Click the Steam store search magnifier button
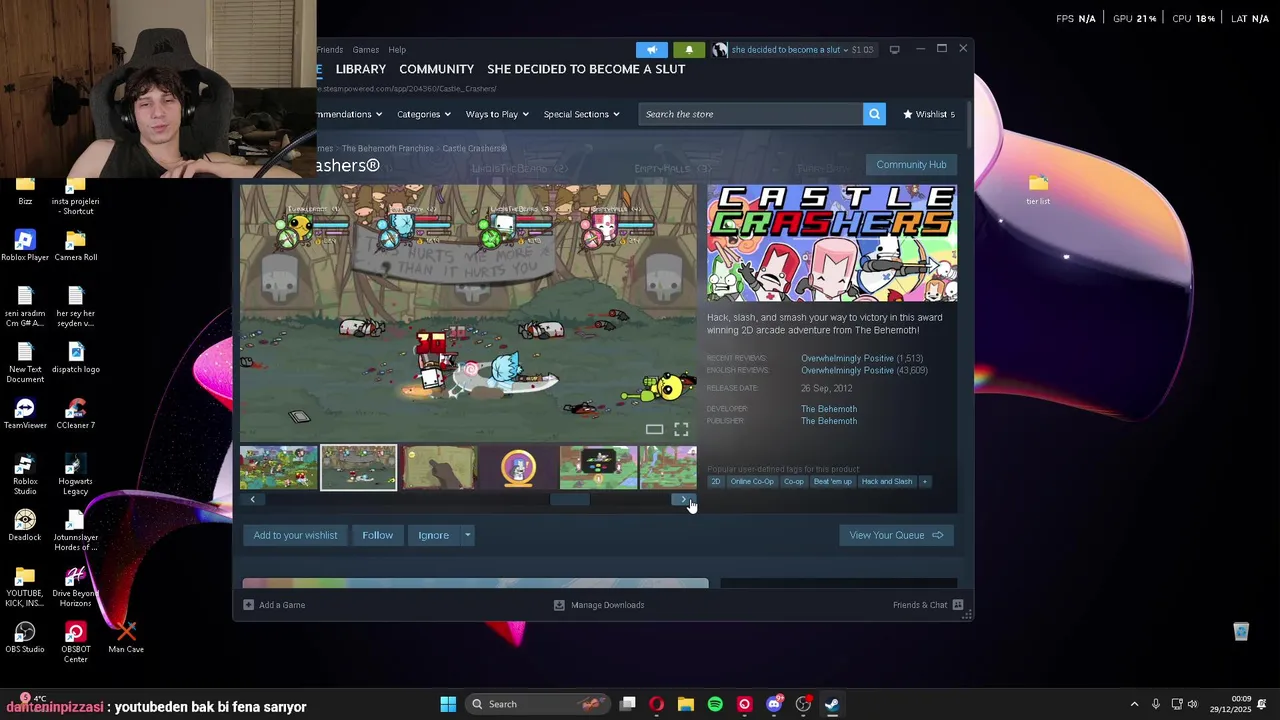This screenshot has height=720, width=1280. [x=874, y=114]
